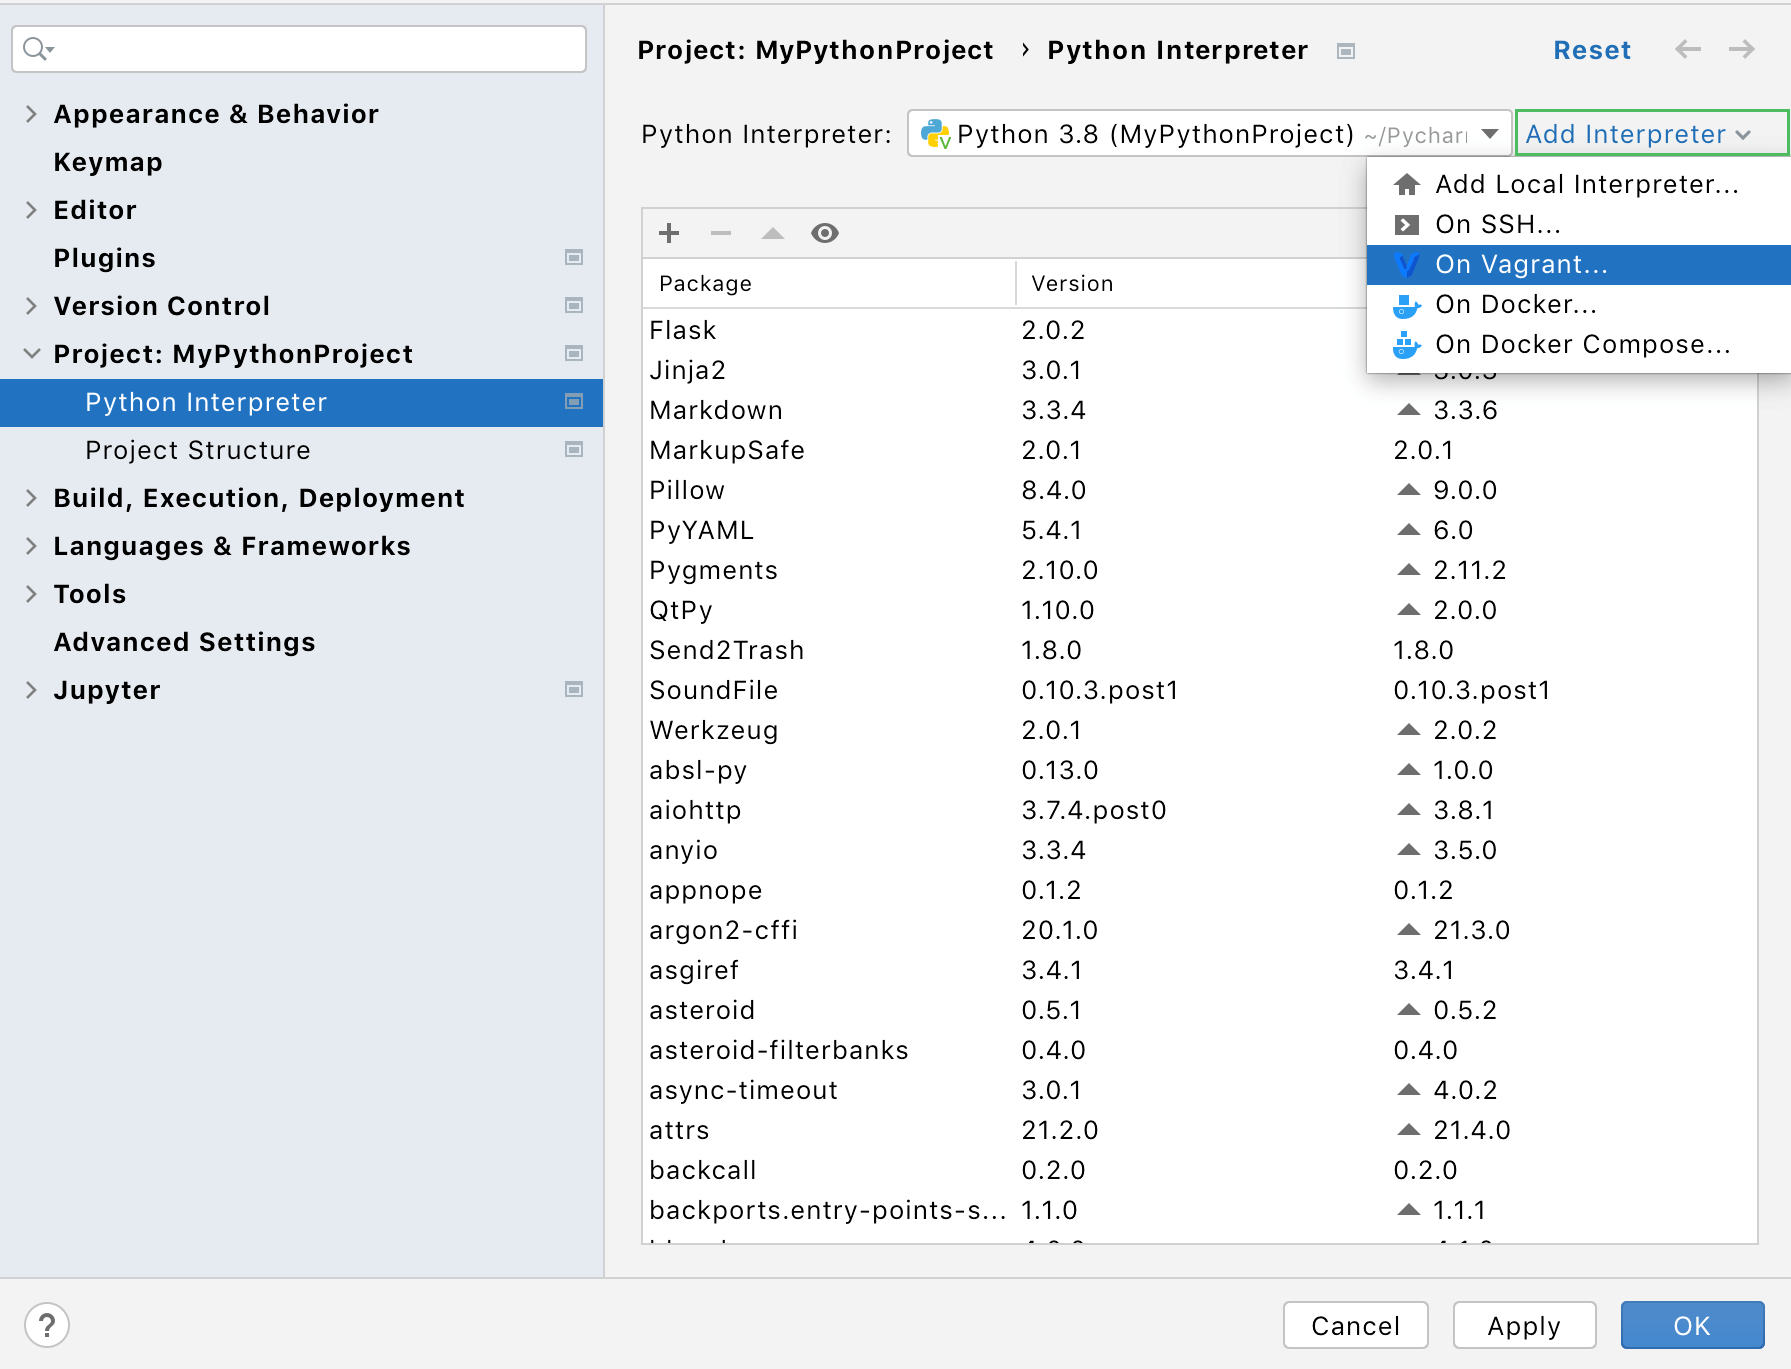Expand Version Control section
Screen dimensions: 1791x1369
(x=31, y=306)
